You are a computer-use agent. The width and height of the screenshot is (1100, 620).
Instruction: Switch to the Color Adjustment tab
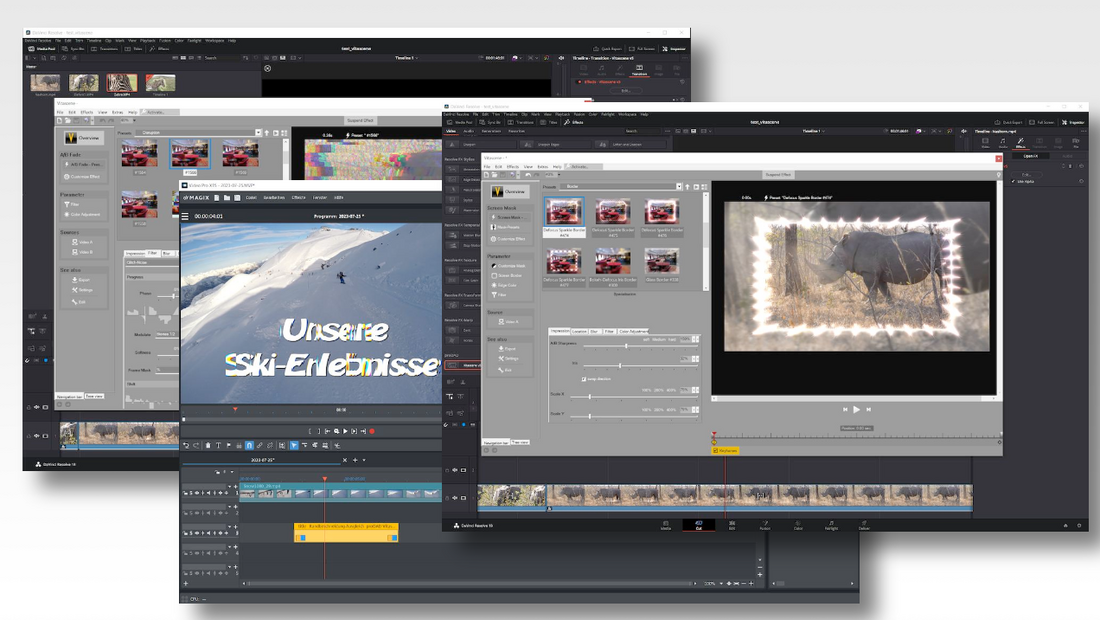tap(632, 330)
